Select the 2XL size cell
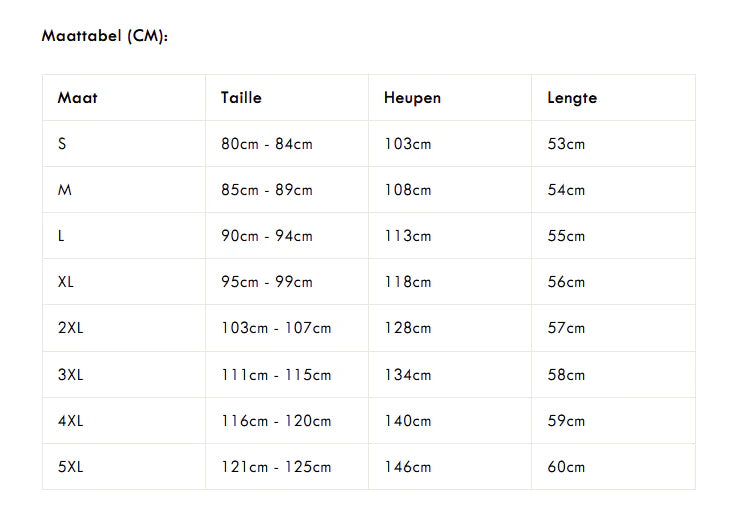This screenshot has height=513, width=743. point(70,328)
